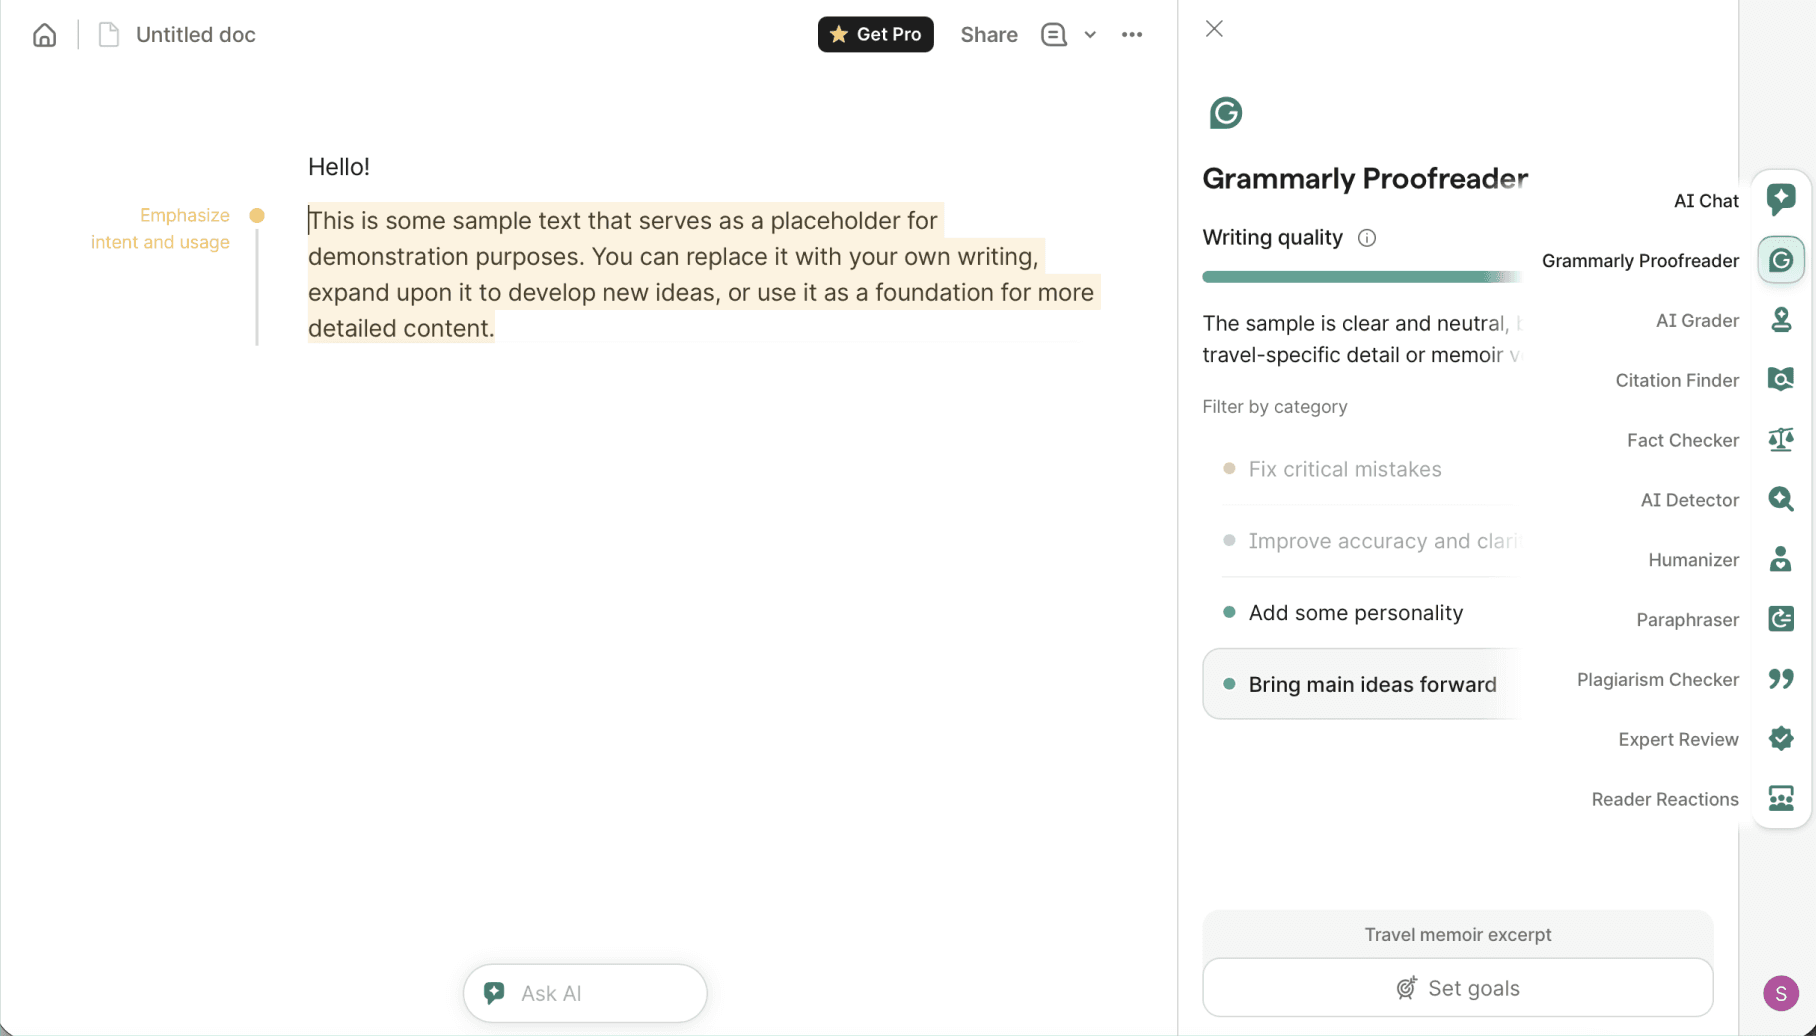Viewport: 1816px width, 1036px height.
Task: Open Plagiarism Checker quotes icon
Action: pyautogui.click(x=1781, y=679)
